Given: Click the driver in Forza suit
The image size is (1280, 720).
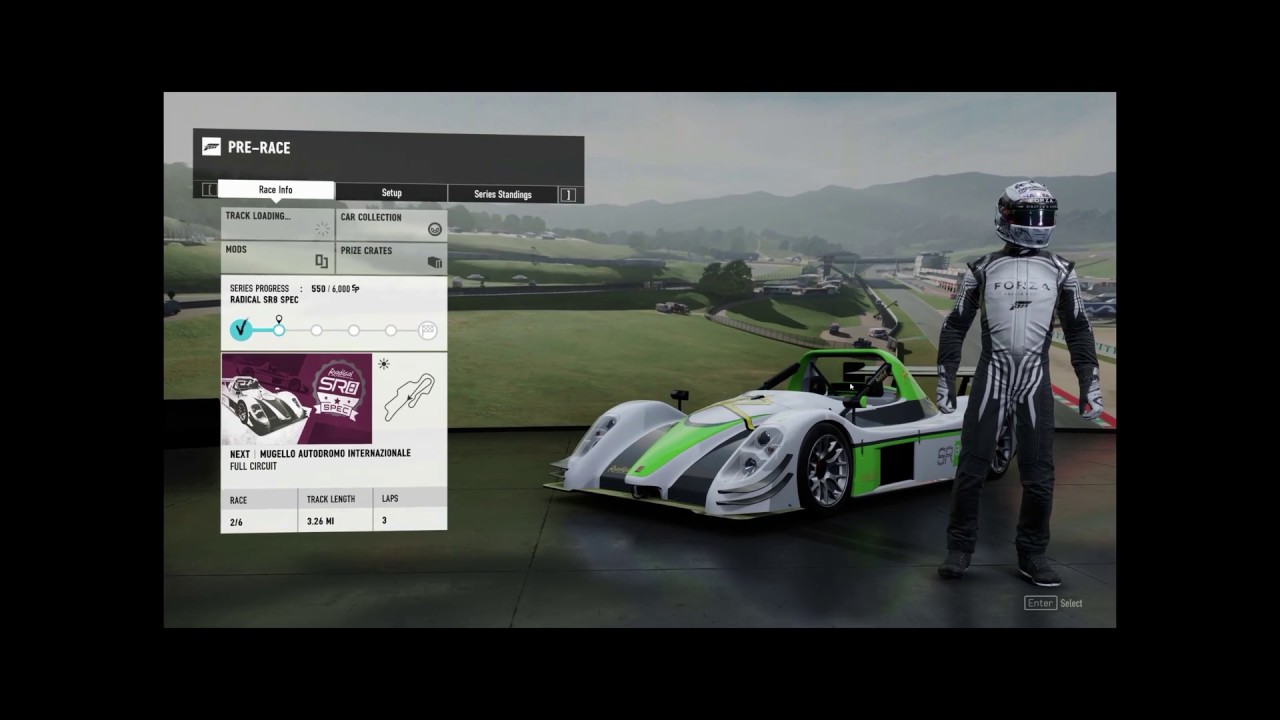Looking at the screenshot, I should tap(1020, 380).
